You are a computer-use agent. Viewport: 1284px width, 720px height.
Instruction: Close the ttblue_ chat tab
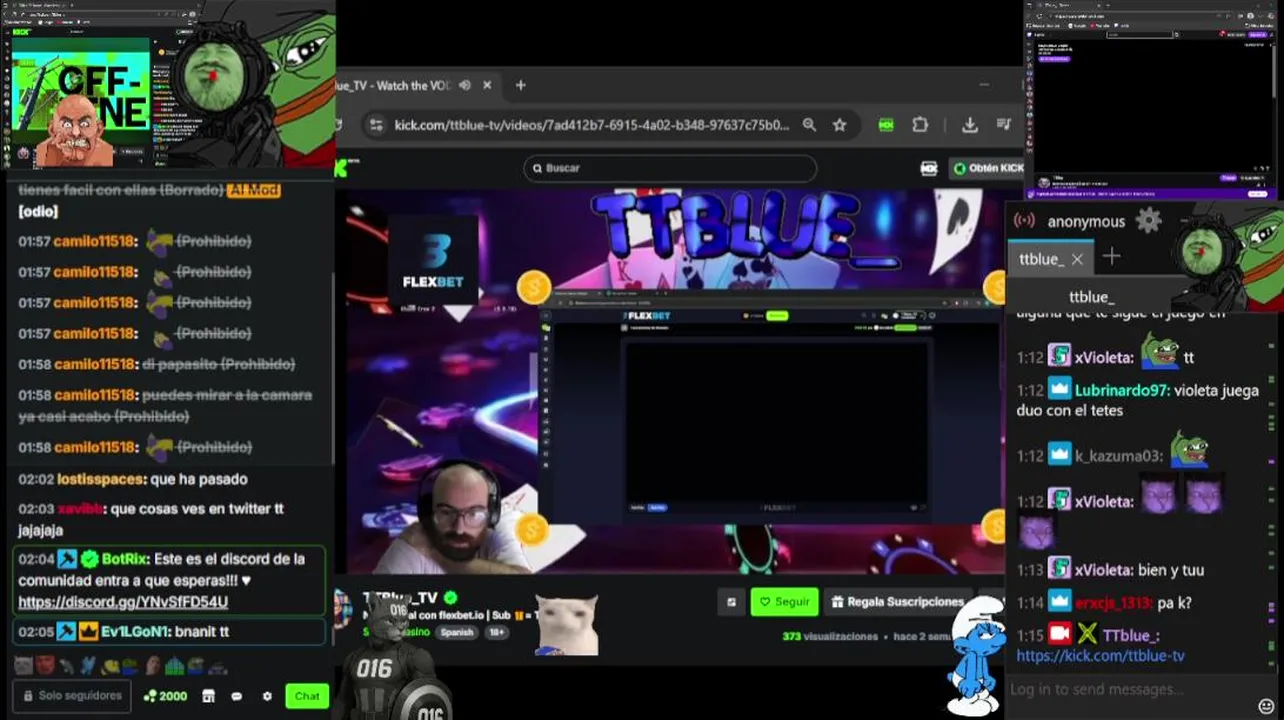click(x=1077, y=259)
